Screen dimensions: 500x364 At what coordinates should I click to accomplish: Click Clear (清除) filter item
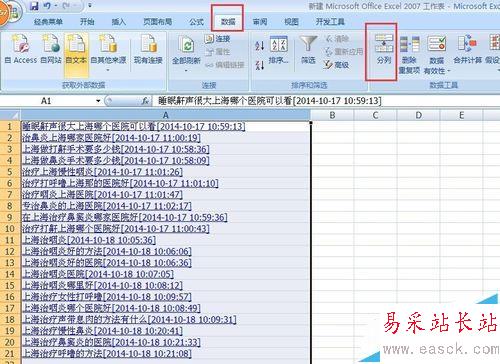(337, 39)
